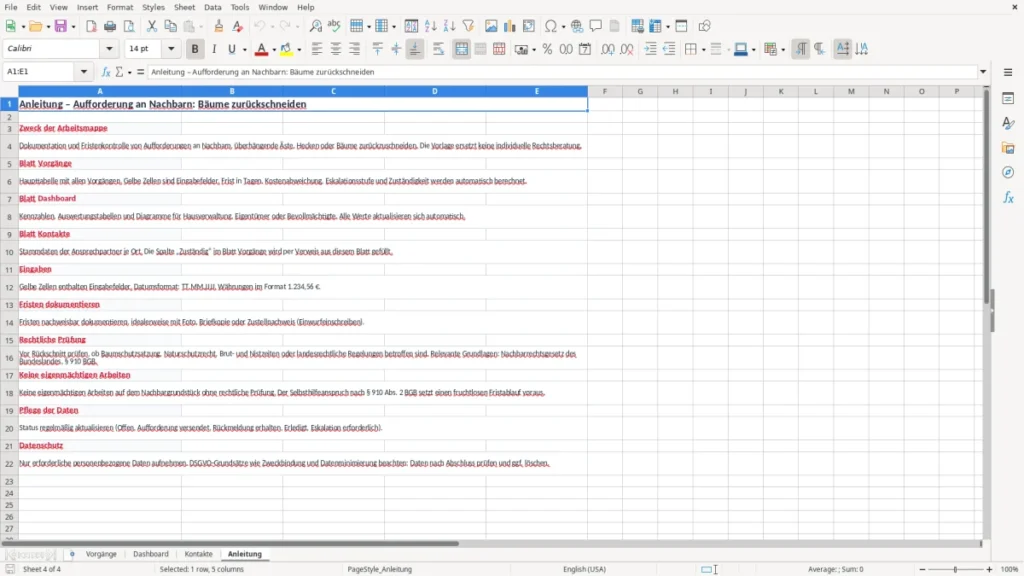This screenshot has width=1024, height=576.
Task: Open Name Box dropdown arrow
Action: point(84,72)
